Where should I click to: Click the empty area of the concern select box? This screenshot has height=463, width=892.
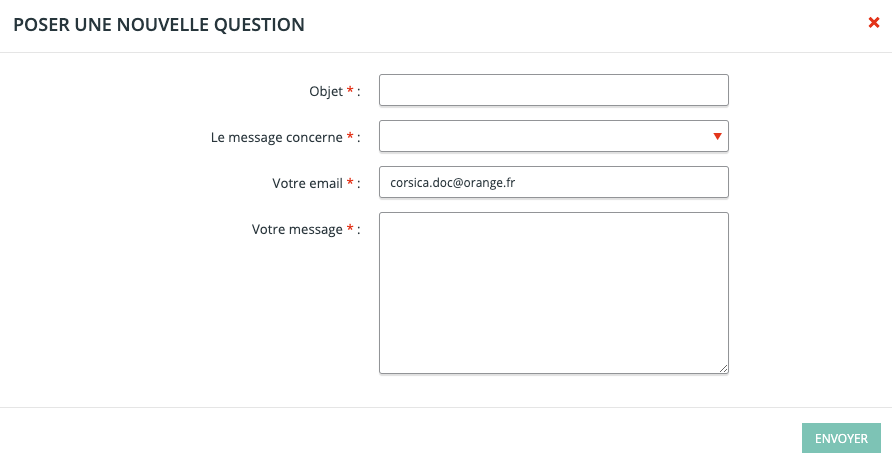(x=540, y=136)
